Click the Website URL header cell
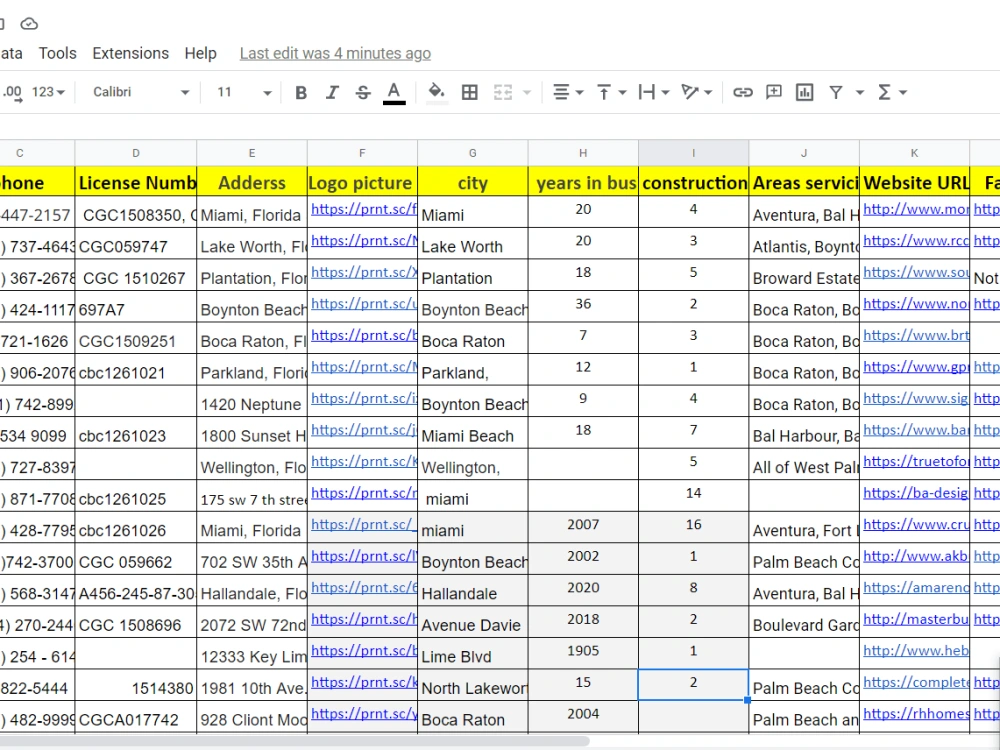 coord(915,182)
